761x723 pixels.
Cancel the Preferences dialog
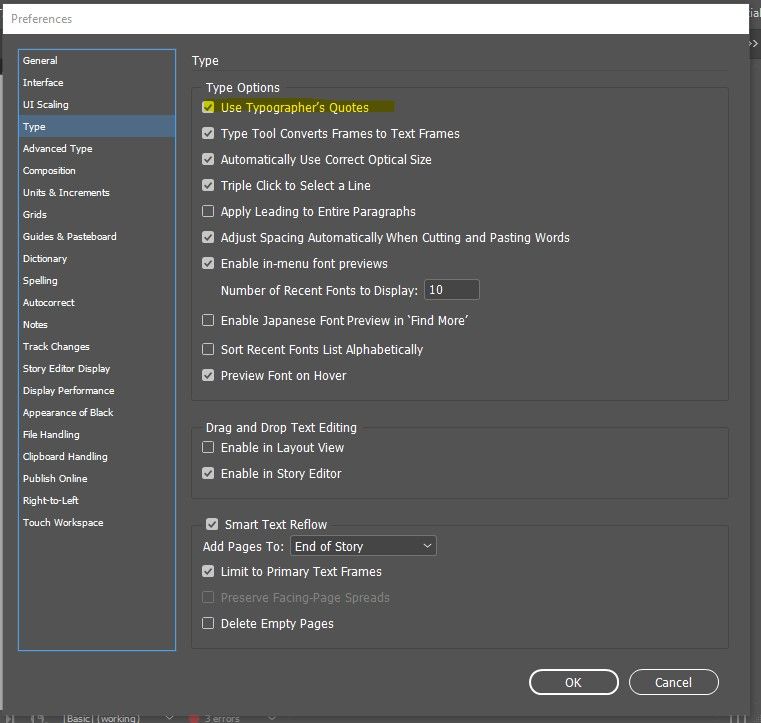(x=673, y=682)
